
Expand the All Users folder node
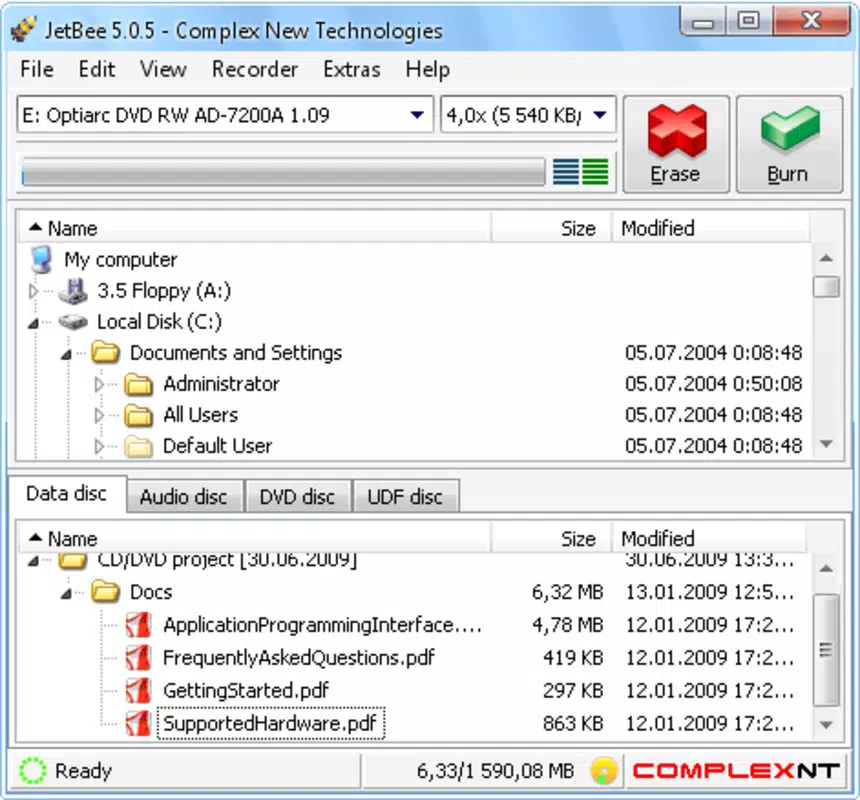pyautogui.click(x=99, y=416)
